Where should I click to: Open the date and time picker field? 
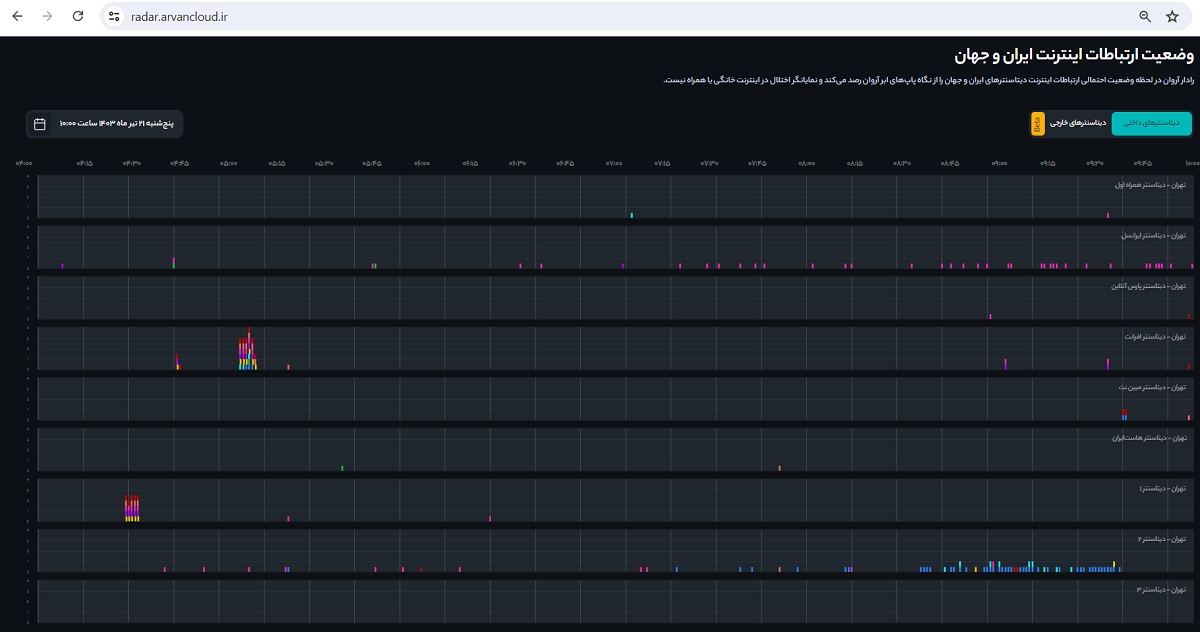(105, 124)
